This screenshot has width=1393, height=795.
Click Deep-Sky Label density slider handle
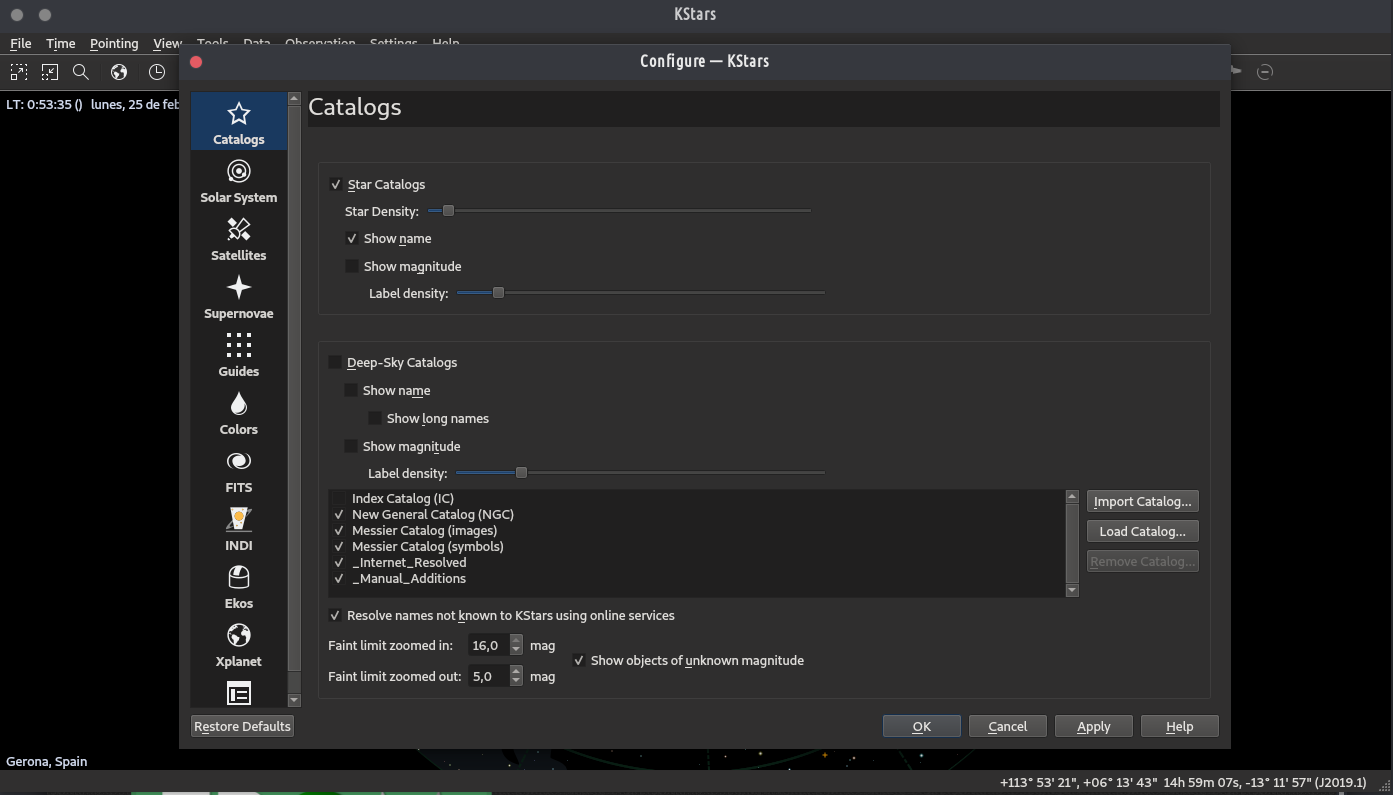[521, 472]
